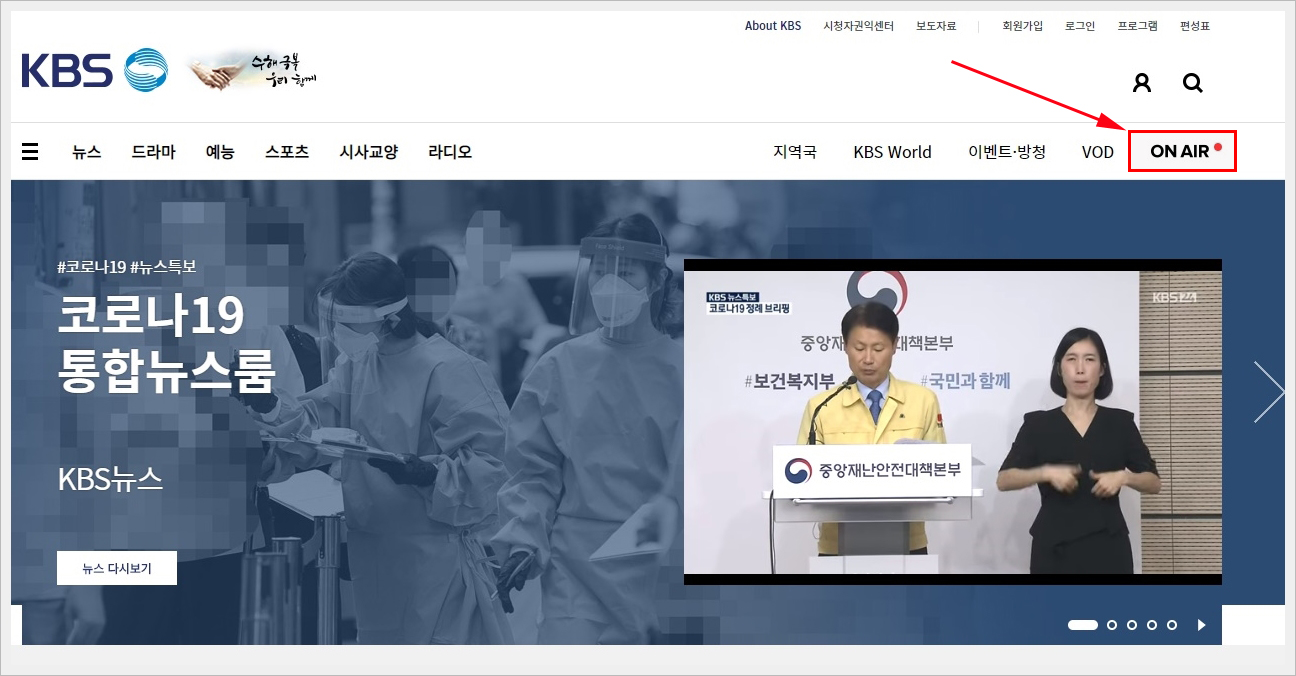This screenshot has height=676, width=1296.
Task: Select the third carousel dot
Action: coord(1132,625)
